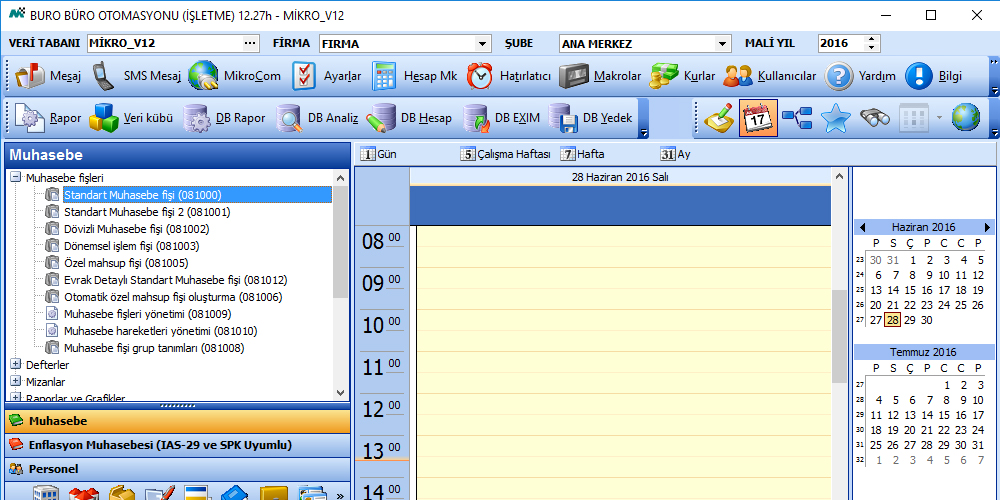The width and height of the screenshot is (1000, 500).
Task: Click the globe icon in toolbar
Action: coord(966,118)
